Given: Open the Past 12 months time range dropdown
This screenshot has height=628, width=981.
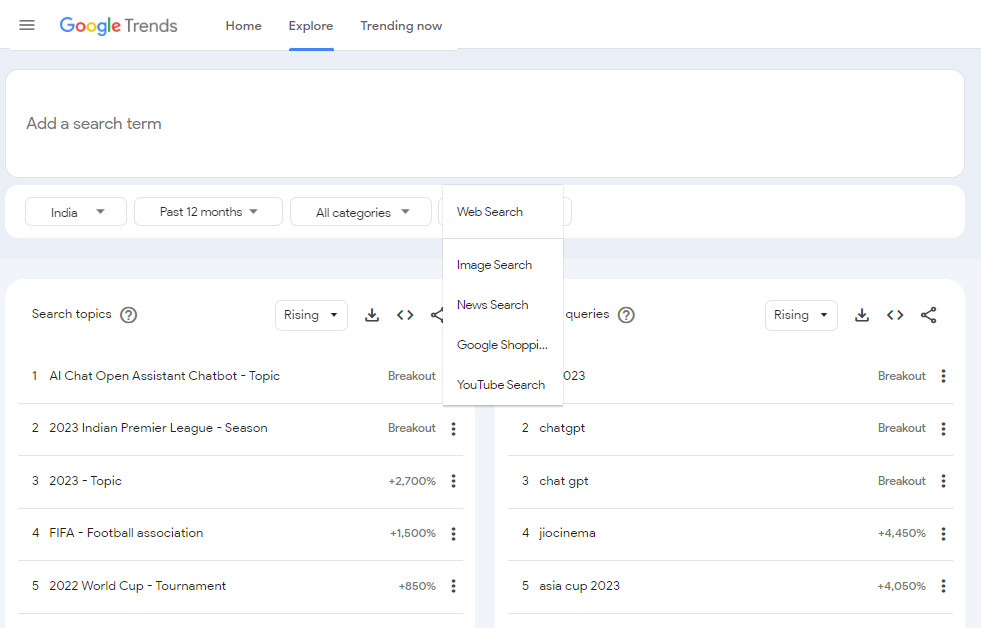Looking at the screenshot, I should [208, 212].
